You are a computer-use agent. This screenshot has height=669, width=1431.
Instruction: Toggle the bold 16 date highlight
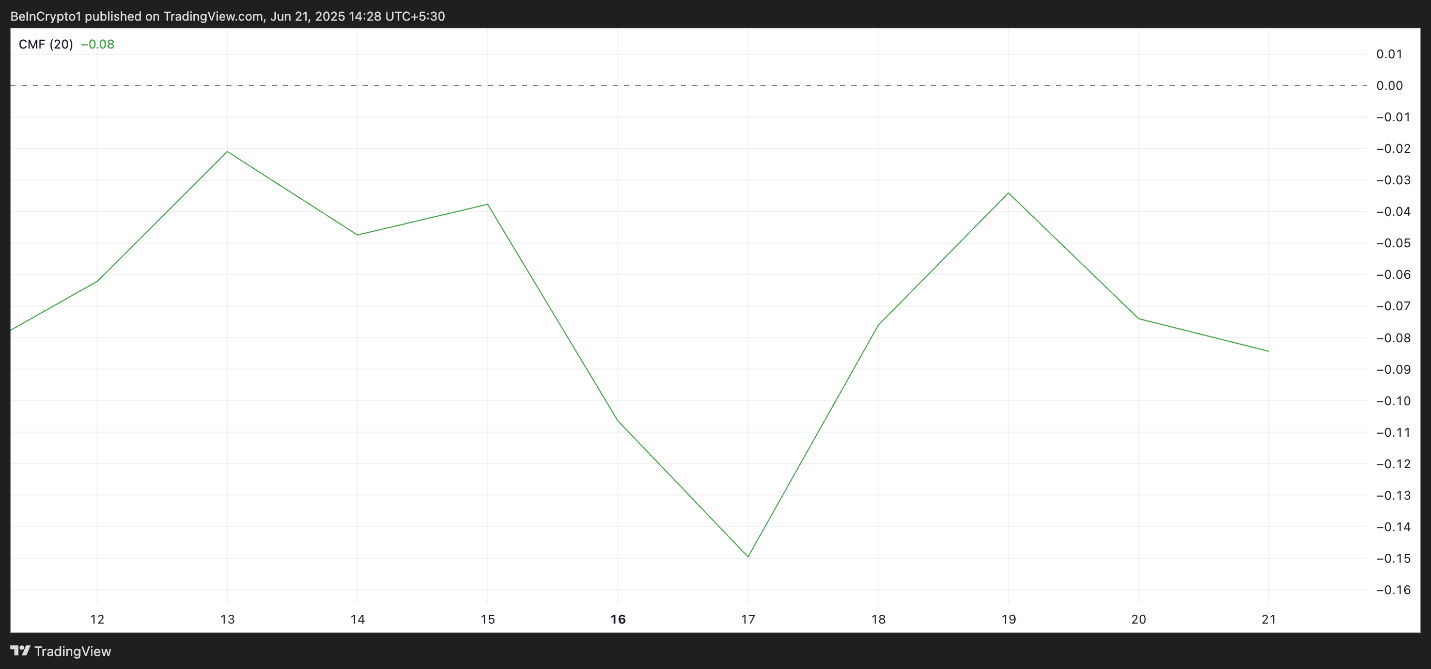pyautogui.click(x=617, y=619)
